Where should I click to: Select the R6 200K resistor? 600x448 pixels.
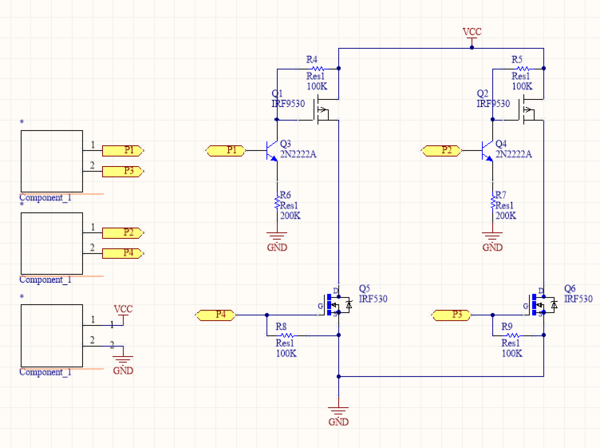[x=277, y=203]
